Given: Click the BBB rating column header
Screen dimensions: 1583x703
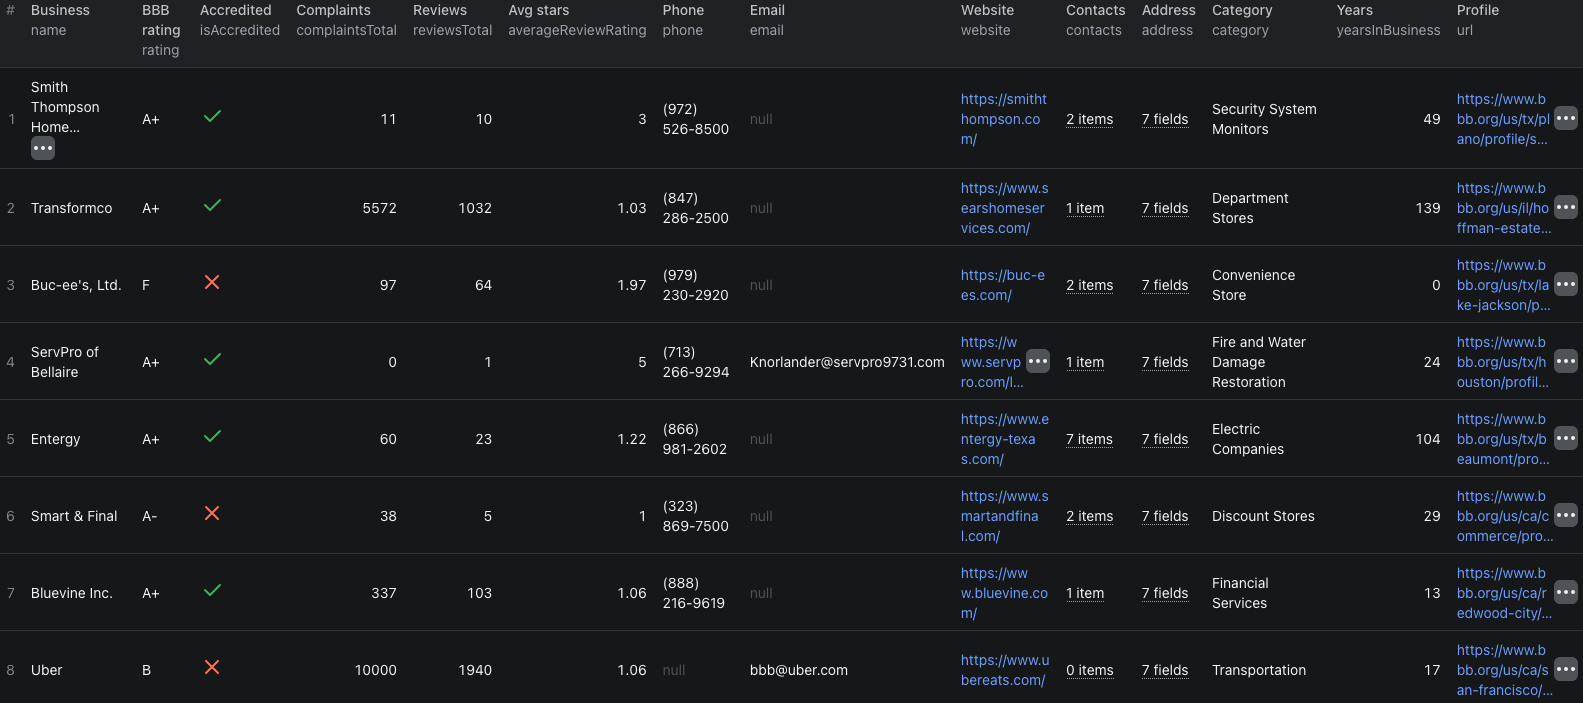Looking at the screenshot, I should [x=161, y=30].
